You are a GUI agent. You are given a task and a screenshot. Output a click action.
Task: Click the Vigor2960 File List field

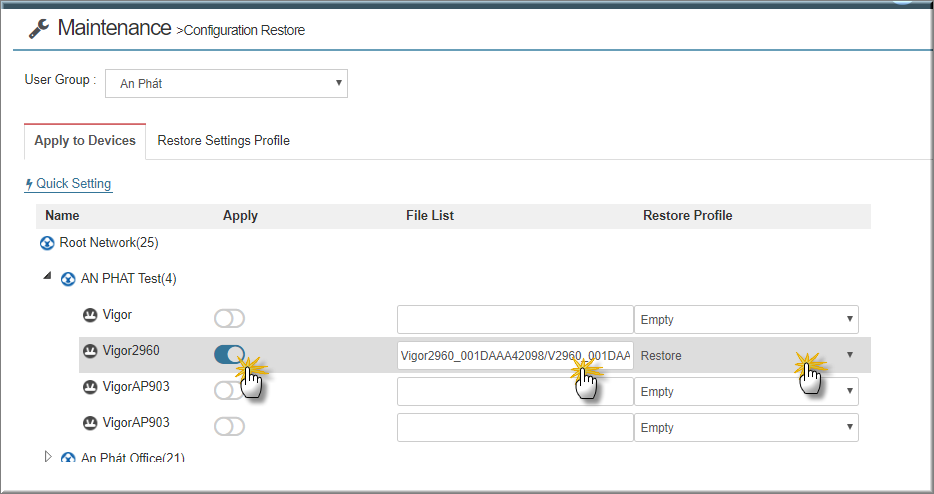click(515, 355)
